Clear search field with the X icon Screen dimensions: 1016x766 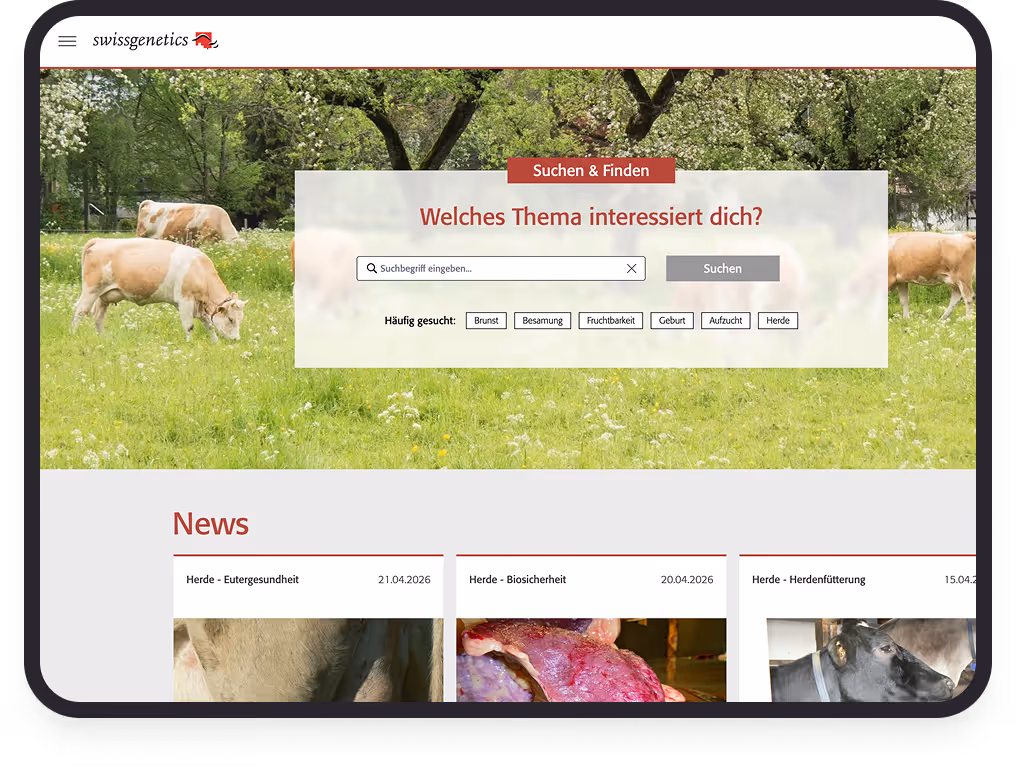[631, 268]
